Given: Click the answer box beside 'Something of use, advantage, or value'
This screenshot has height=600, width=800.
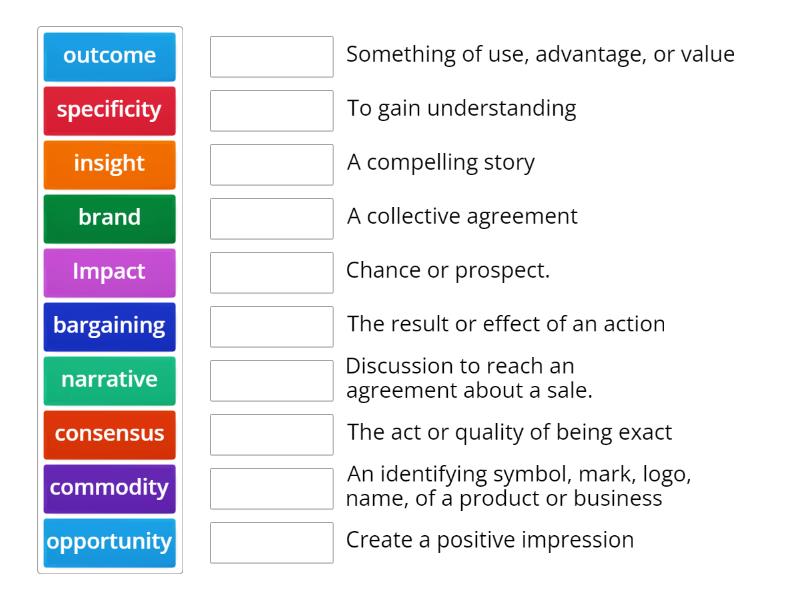Looking at the screenshot, I should [x=272, y=56].
